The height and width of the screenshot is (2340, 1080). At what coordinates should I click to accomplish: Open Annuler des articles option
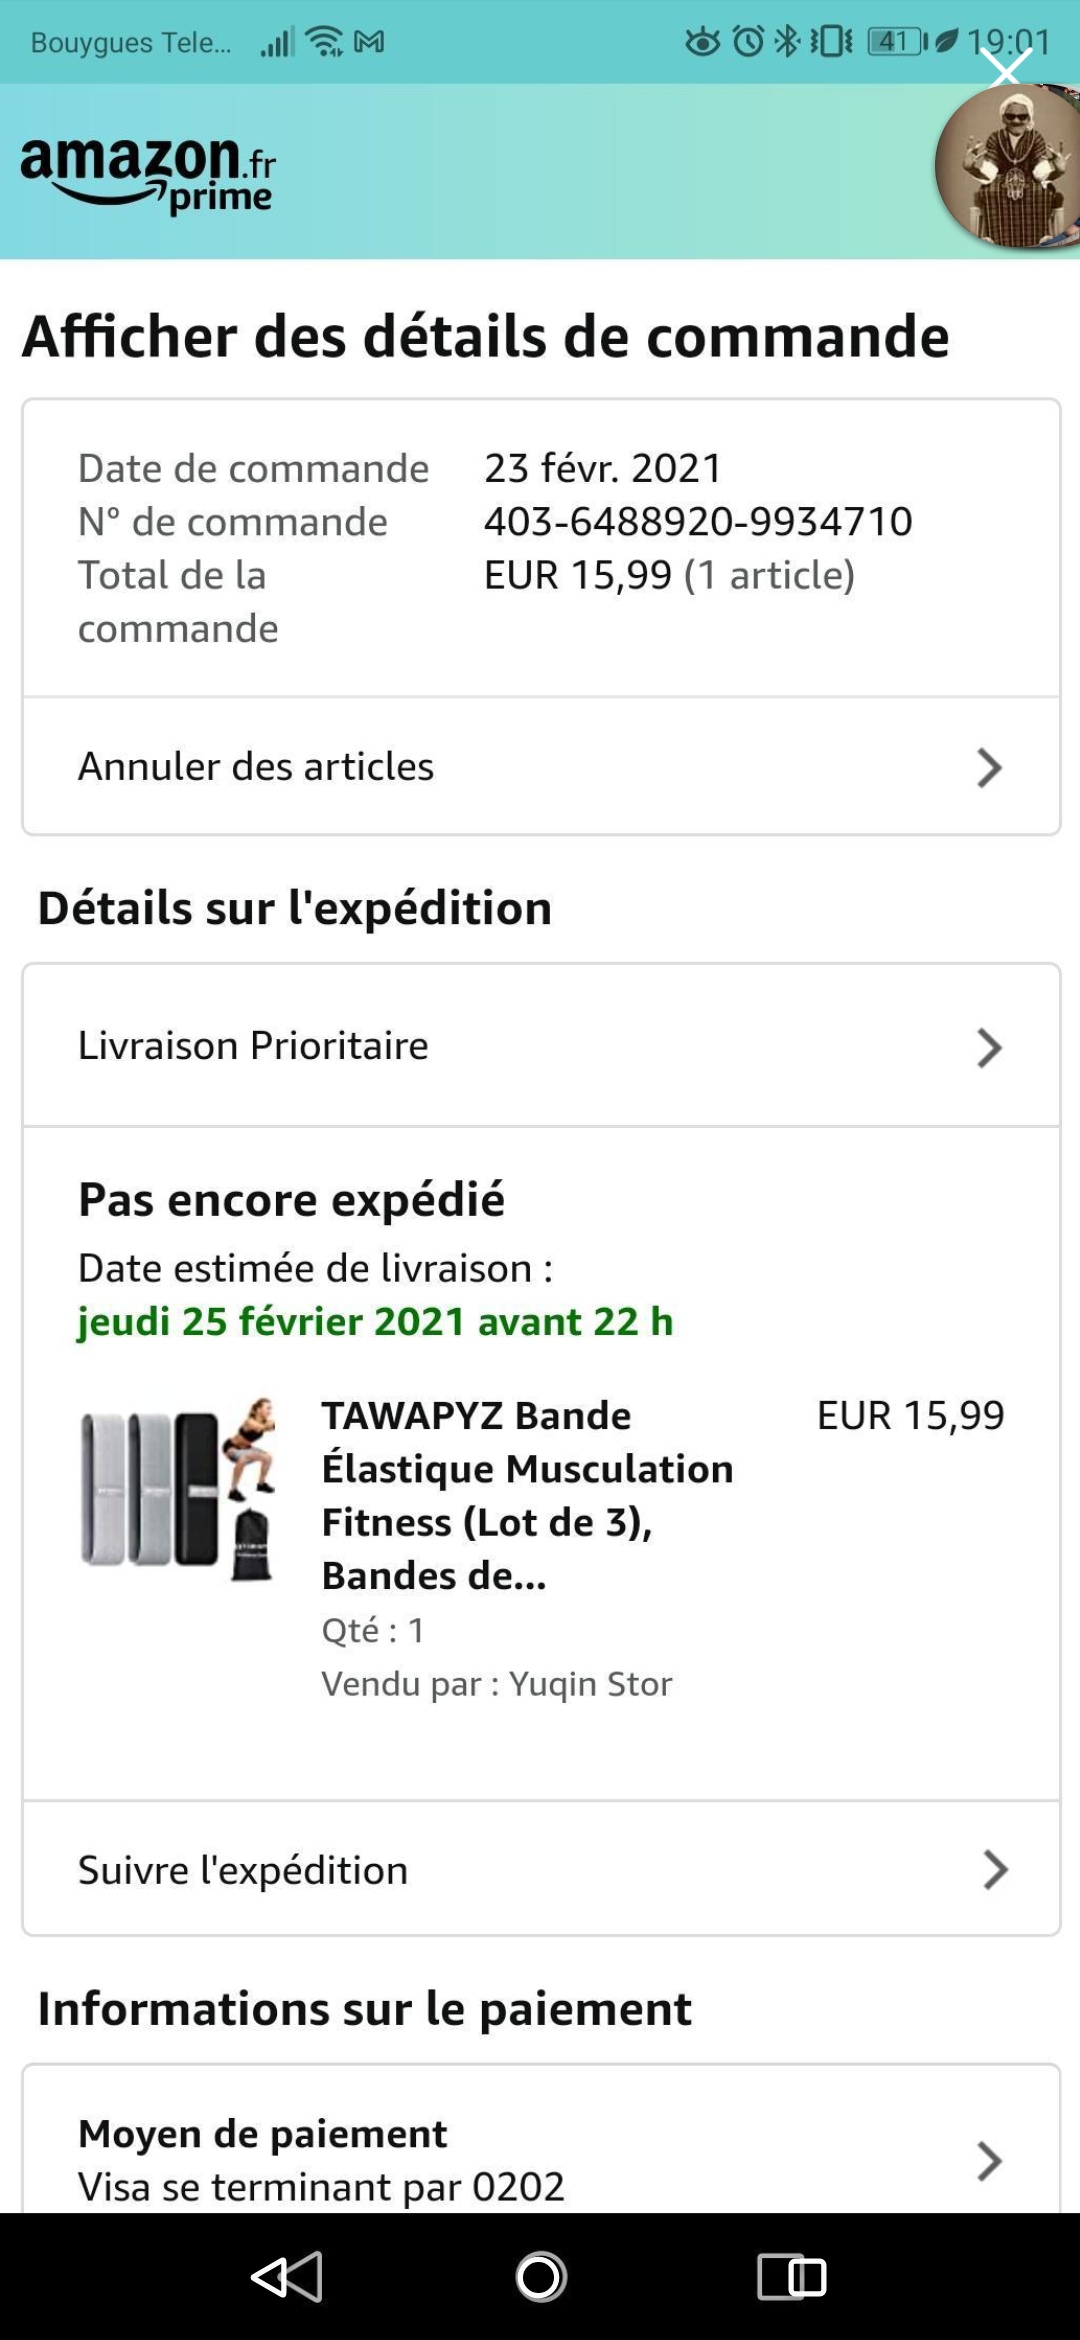[x=256, y=767]
